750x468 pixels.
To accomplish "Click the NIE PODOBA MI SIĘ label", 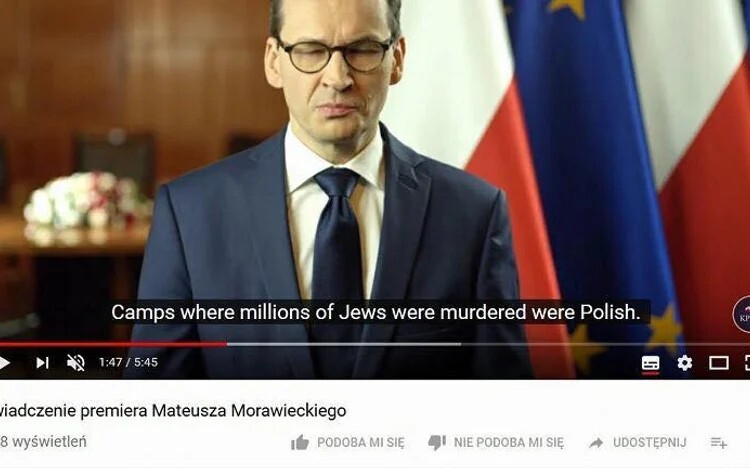I will point(509,443).
